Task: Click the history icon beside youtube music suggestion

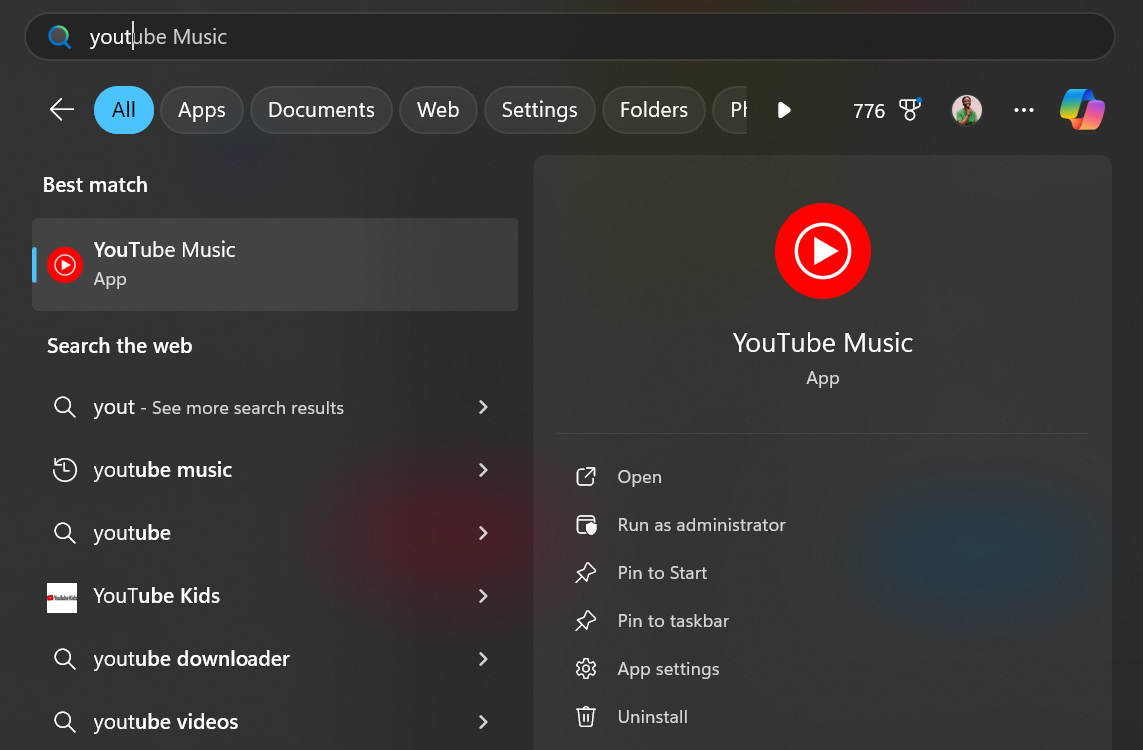Action: 64,470
